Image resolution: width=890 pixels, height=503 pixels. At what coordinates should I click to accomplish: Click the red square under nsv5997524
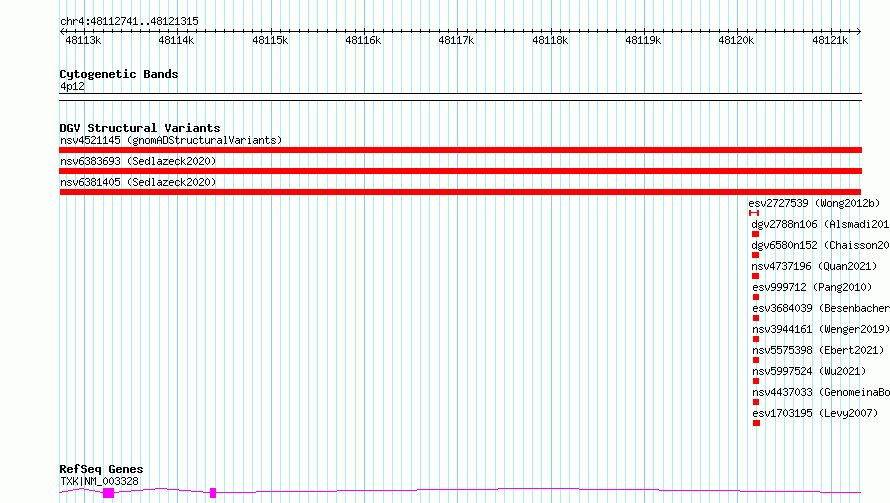(x=756, y=381)
